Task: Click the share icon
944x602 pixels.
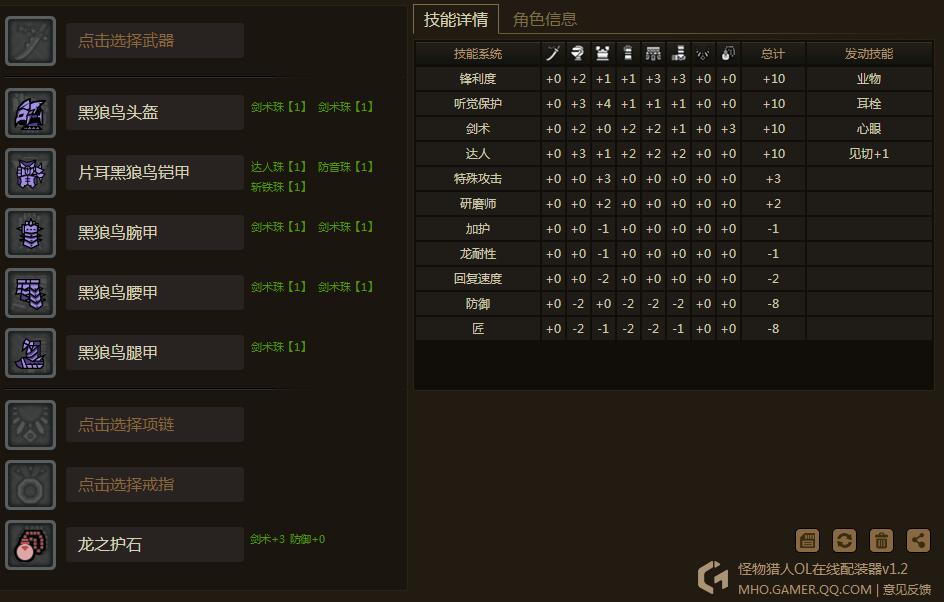Action: (x=918, y=541)
